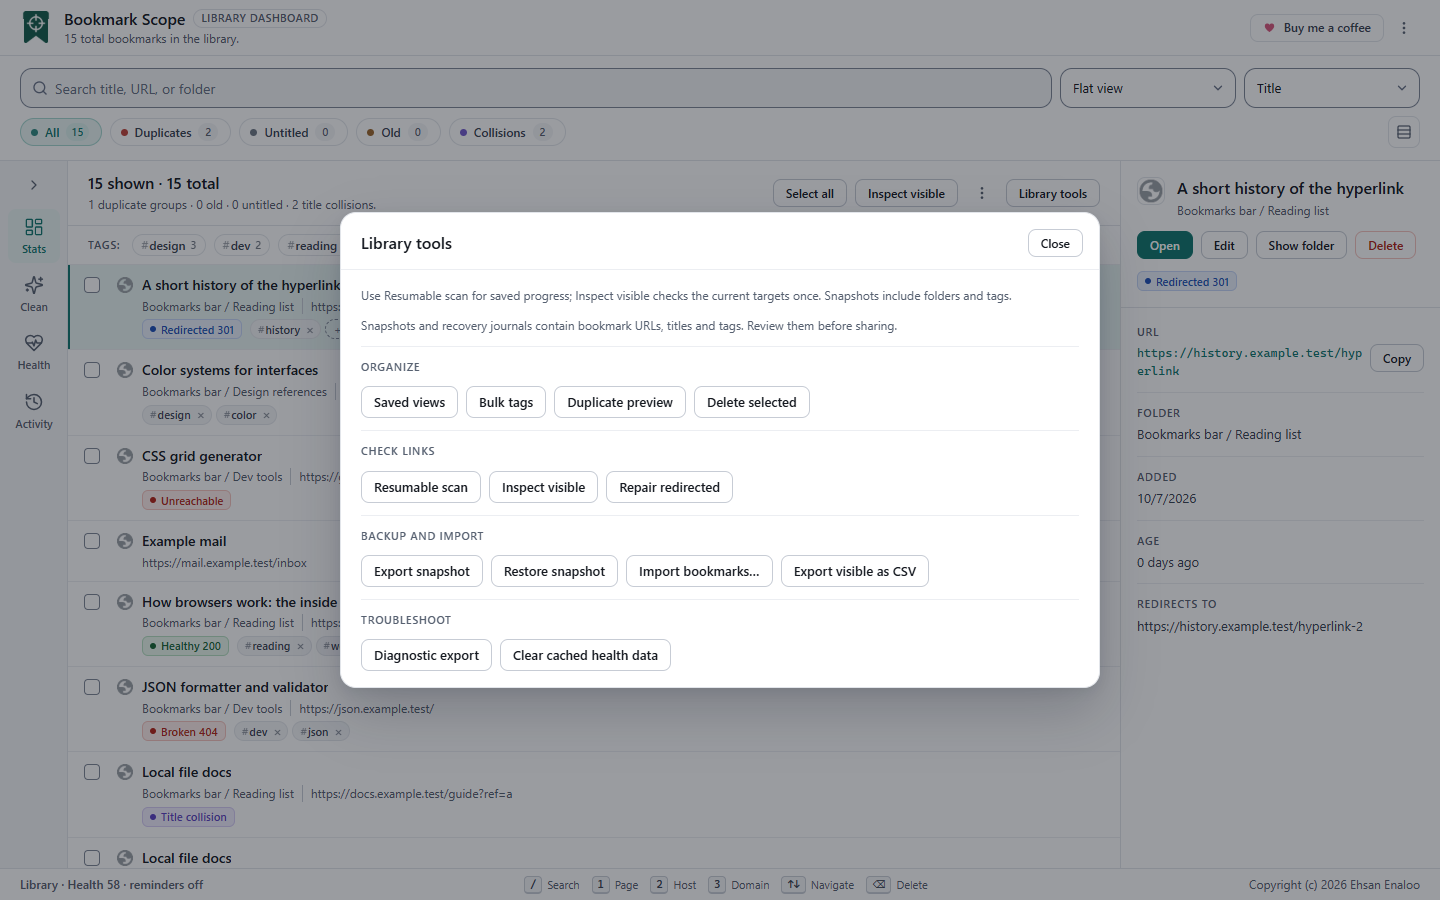Image resolution: width=1440 pixels, height=900 pixels.
Task: Click the Buy me a coffee link
Action: tap(1317, 28)
